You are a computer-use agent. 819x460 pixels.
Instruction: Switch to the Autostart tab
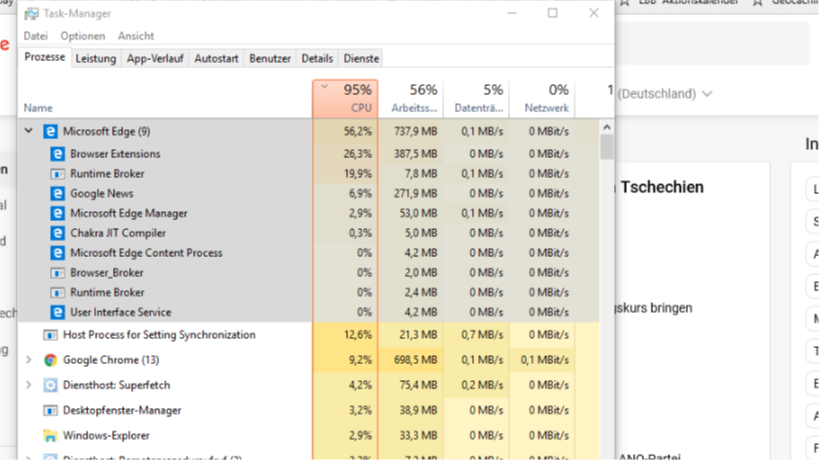tap(216, 58)
